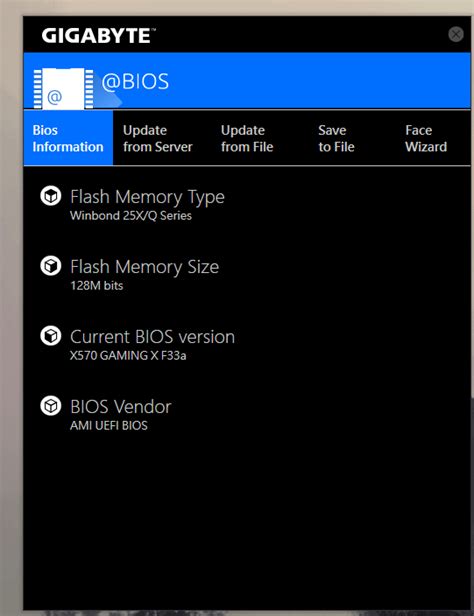This screenshot has width=474, height=616.
Task: Click the Winbond 25X/Q Series value
Action: point(131,216)
